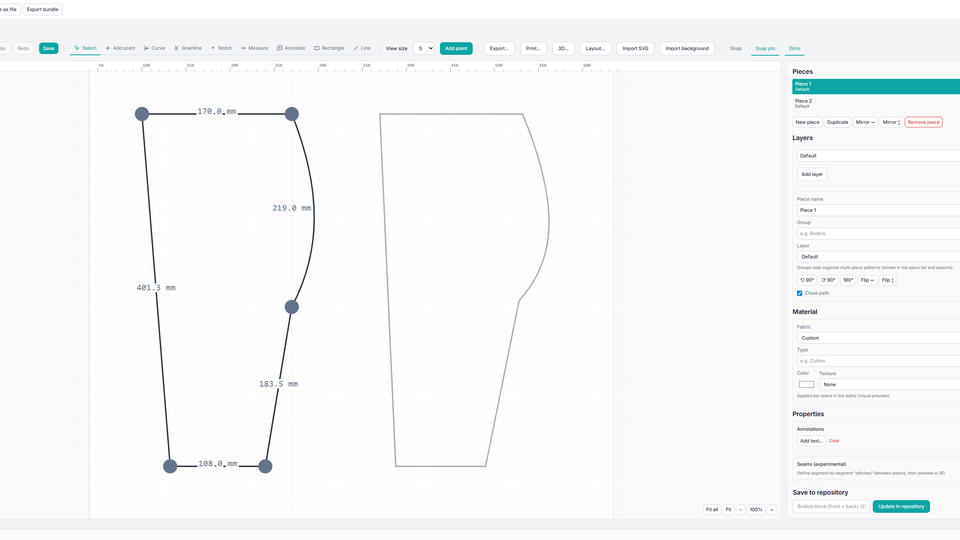Toggle the Dims display option
Image resolution: width=960 pixels, height=540 pixels.
click(794, 48)
